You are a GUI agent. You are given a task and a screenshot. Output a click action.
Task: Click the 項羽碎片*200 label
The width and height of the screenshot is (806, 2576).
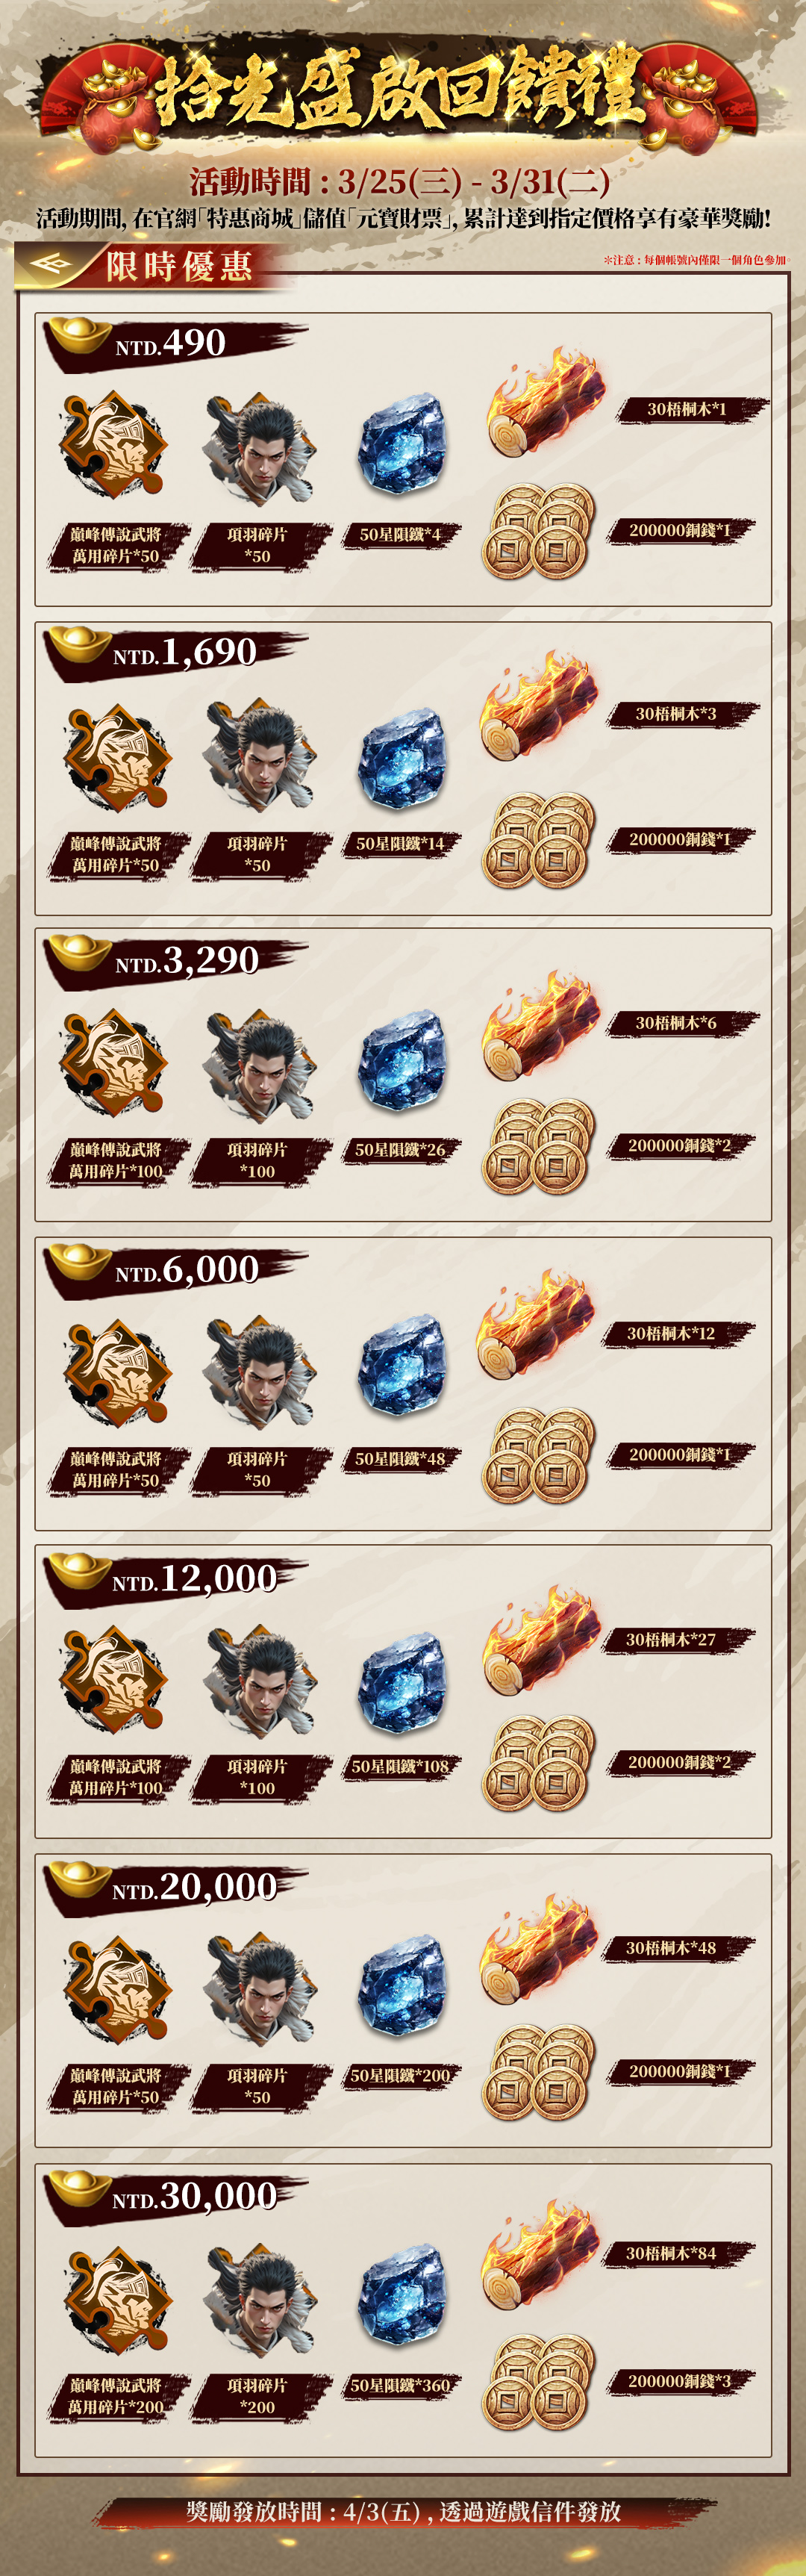(258, 2395)
